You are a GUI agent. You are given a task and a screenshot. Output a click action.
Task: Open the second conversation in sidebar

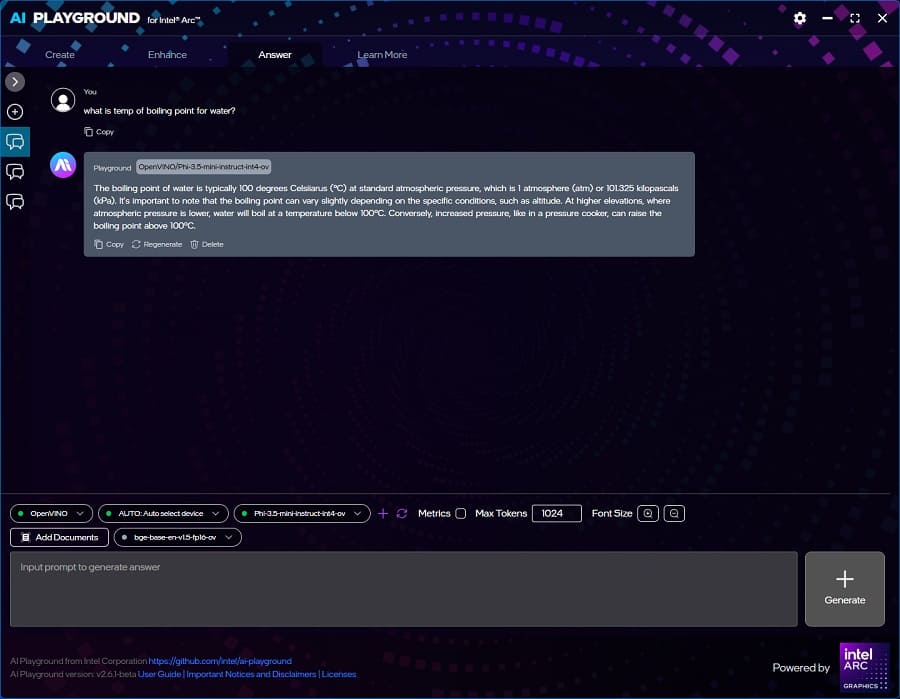tap(15, 172)
